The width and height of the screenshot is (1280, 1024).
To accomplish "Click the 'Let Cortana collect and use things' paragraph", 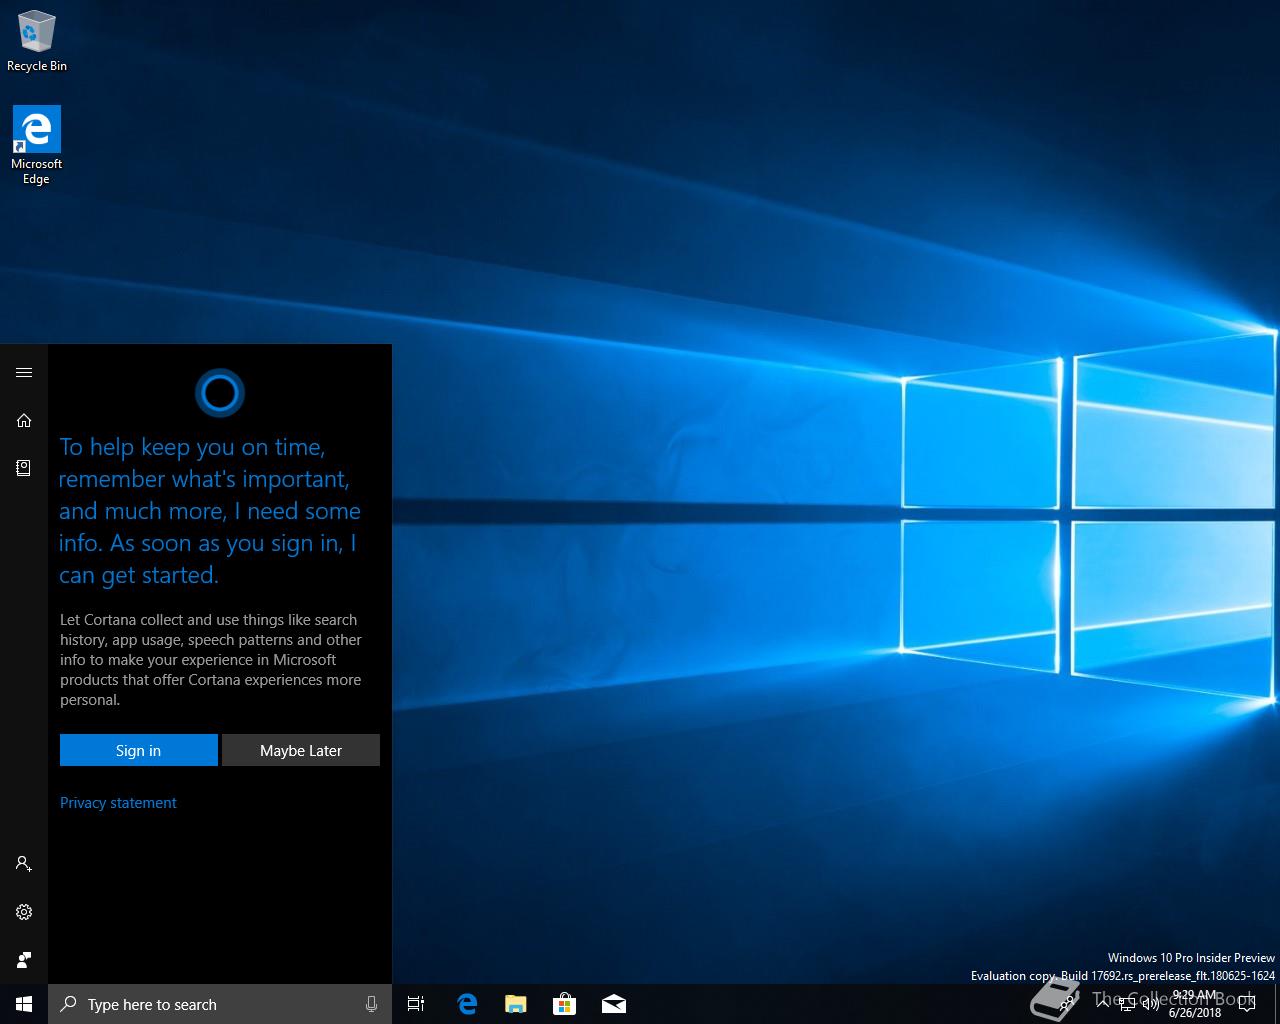I will coord(211,660).
